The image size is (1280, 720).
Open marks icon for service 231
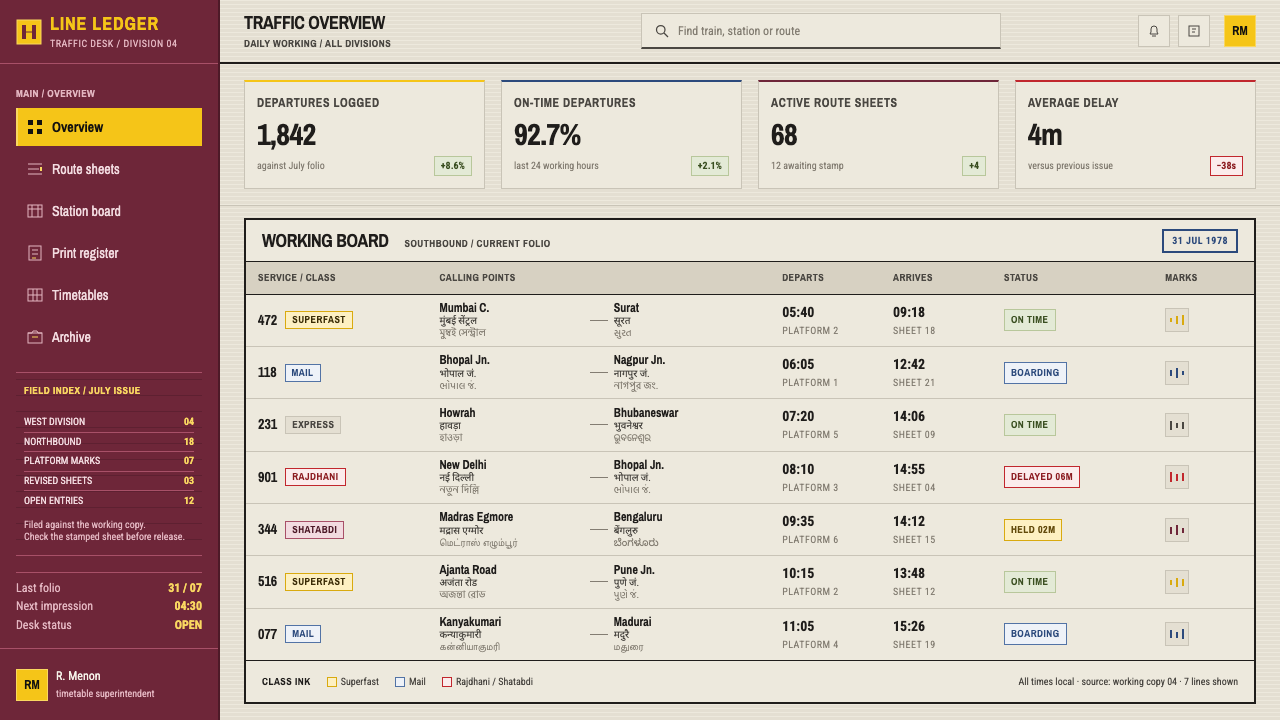point(1177,425)
